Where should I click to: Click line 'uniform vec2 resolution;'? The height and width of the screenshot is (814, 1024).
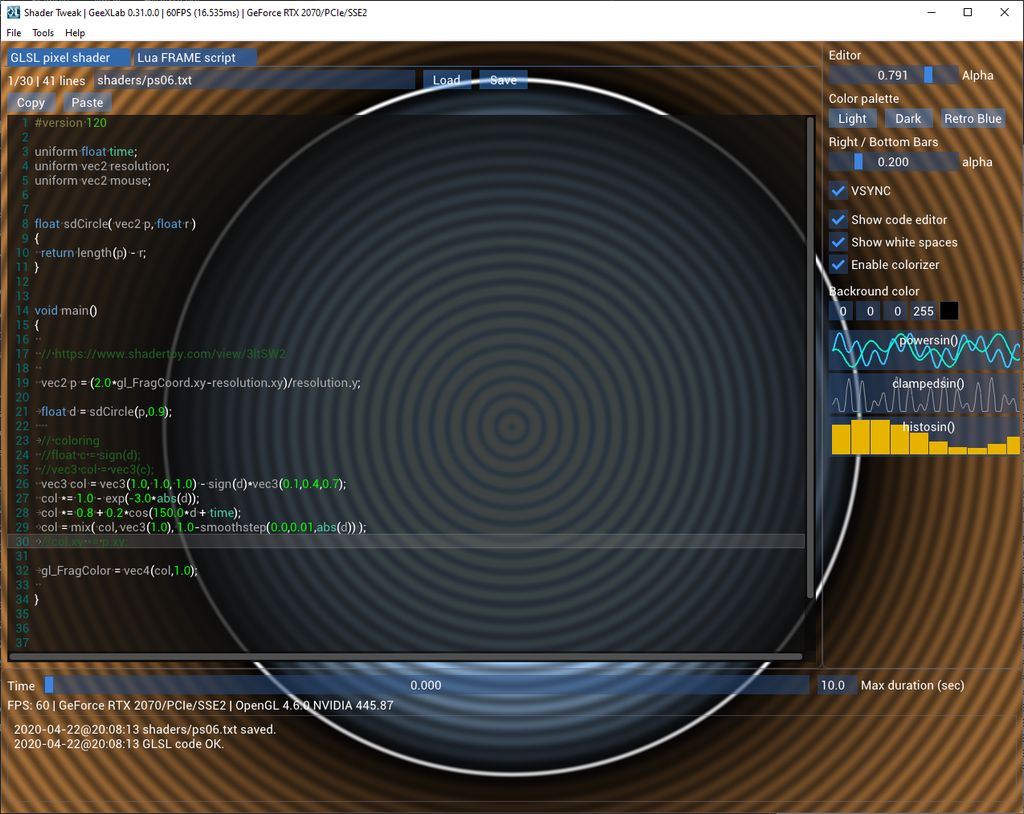click(x=102, y=166)
